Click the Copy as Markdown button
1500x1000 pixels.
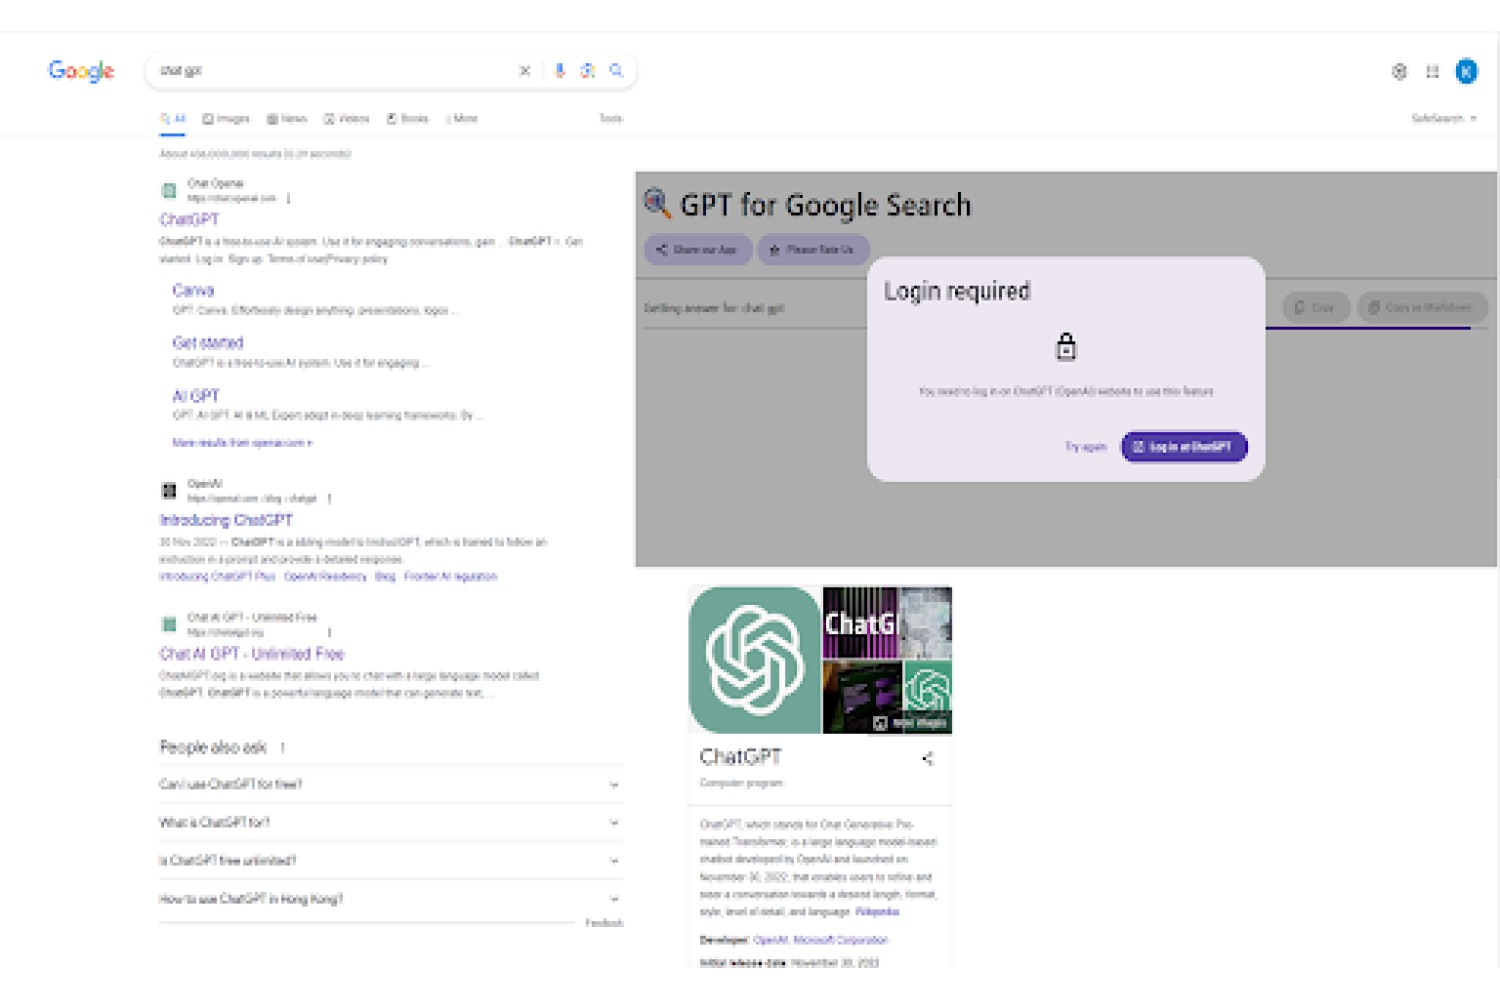pos(1422,307)
